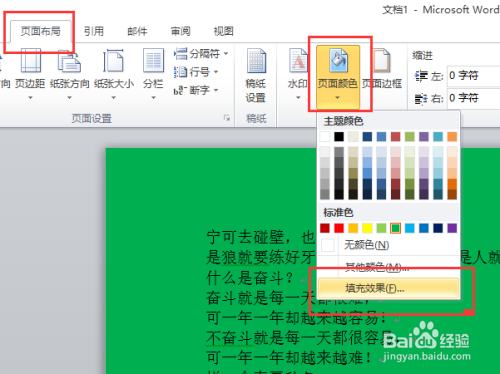Switch to the 引用 tab
The height and width of the screenshot is (374, 500).
point(94,31)
